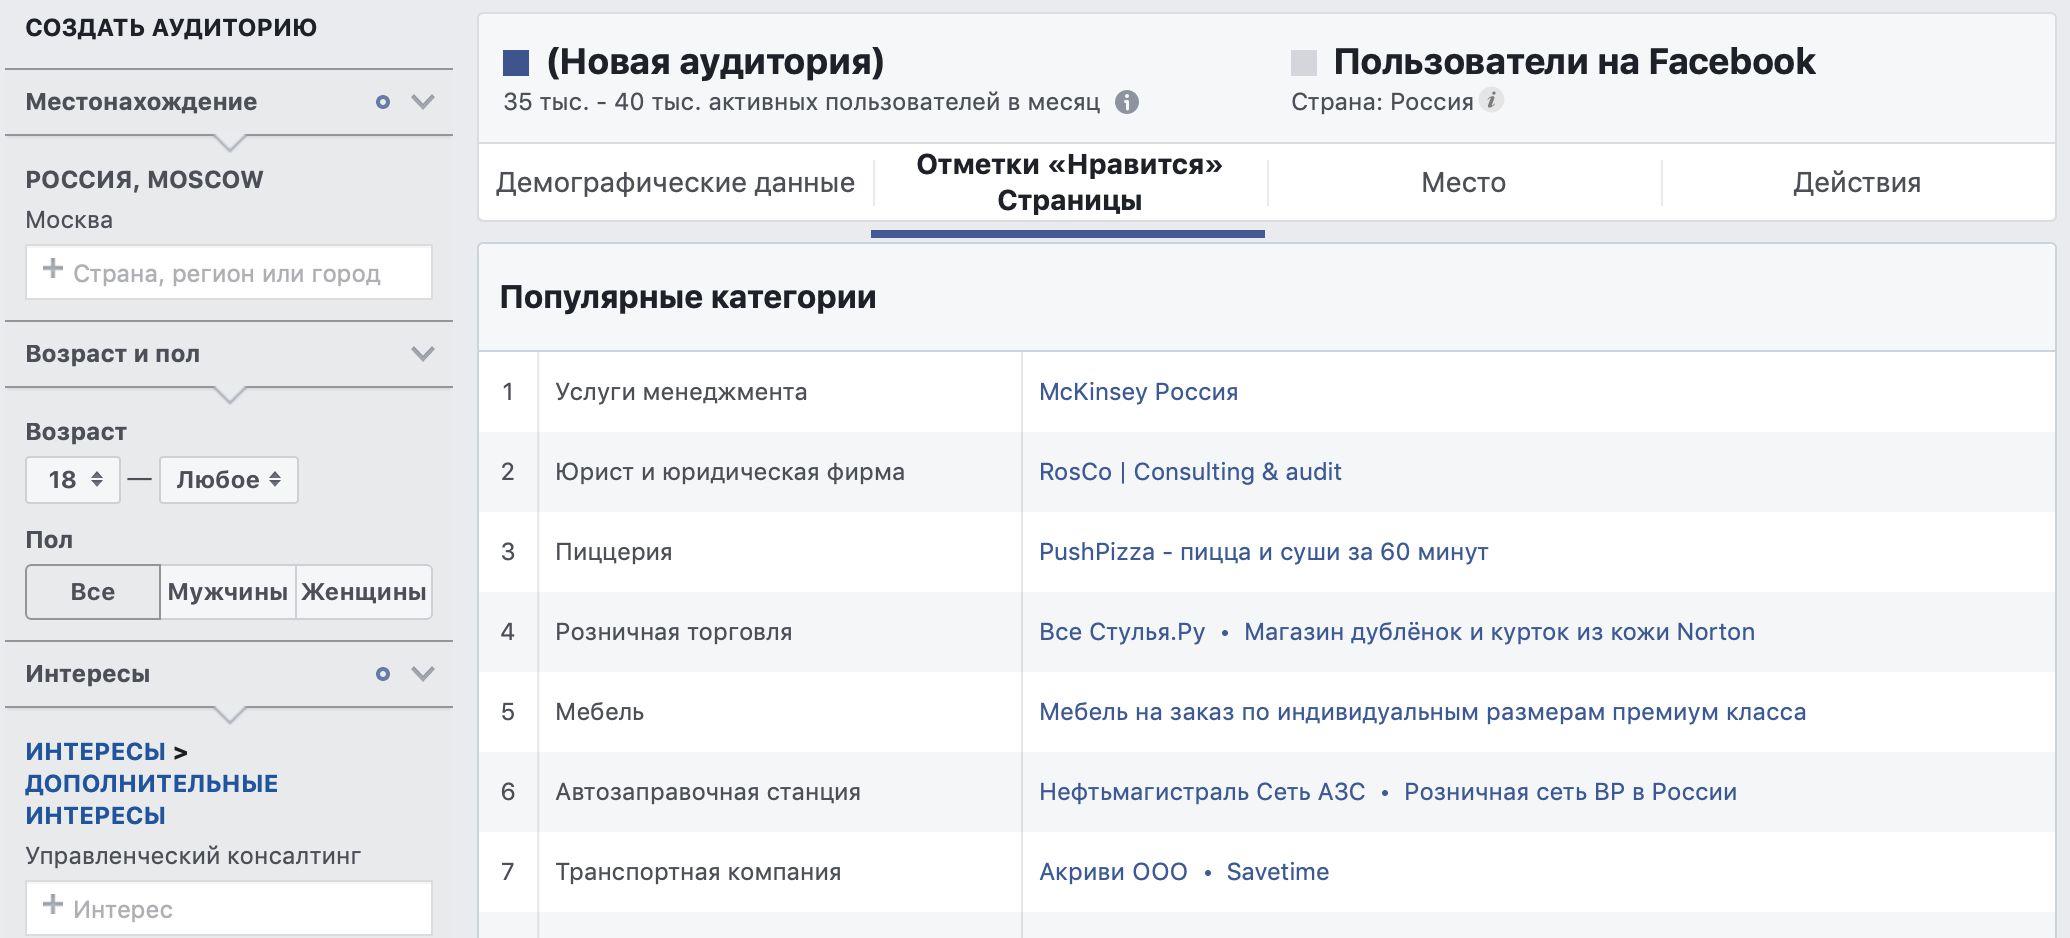Open Savetime page link

click(1277, 872)
